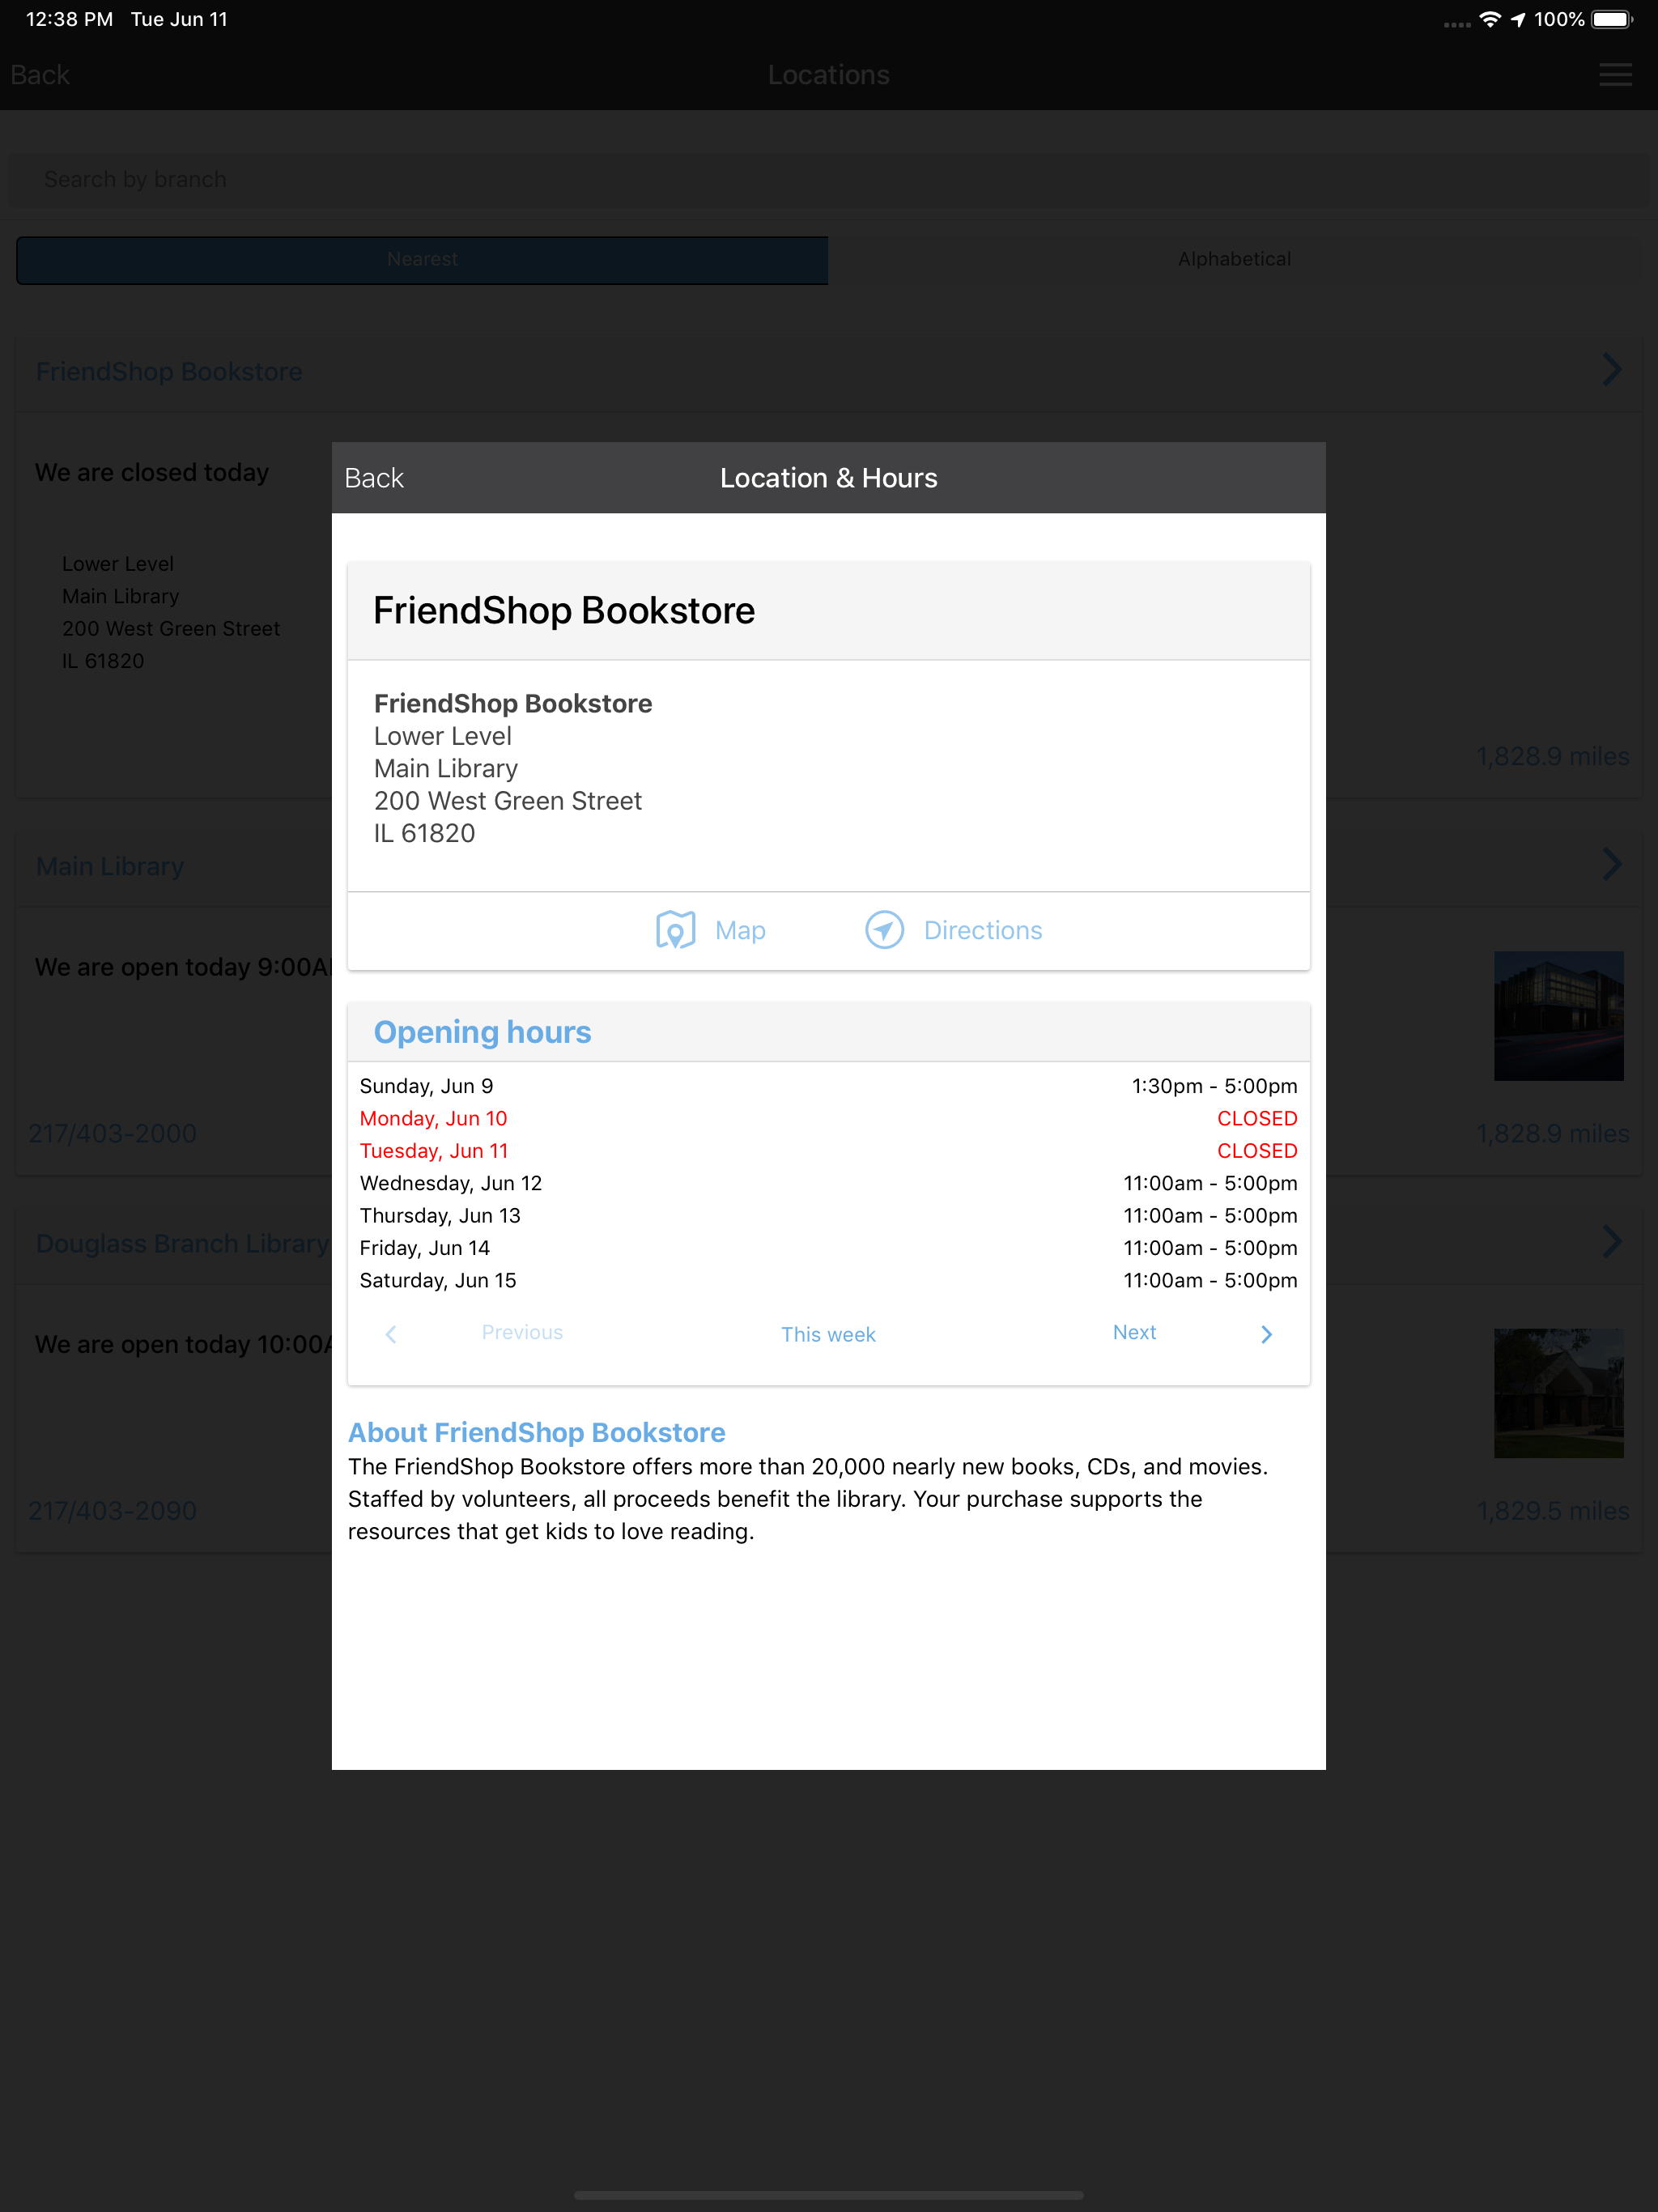Click the Previous week left chevron
This screenshot has height=2212, width=1658.
coord(391,1334)
